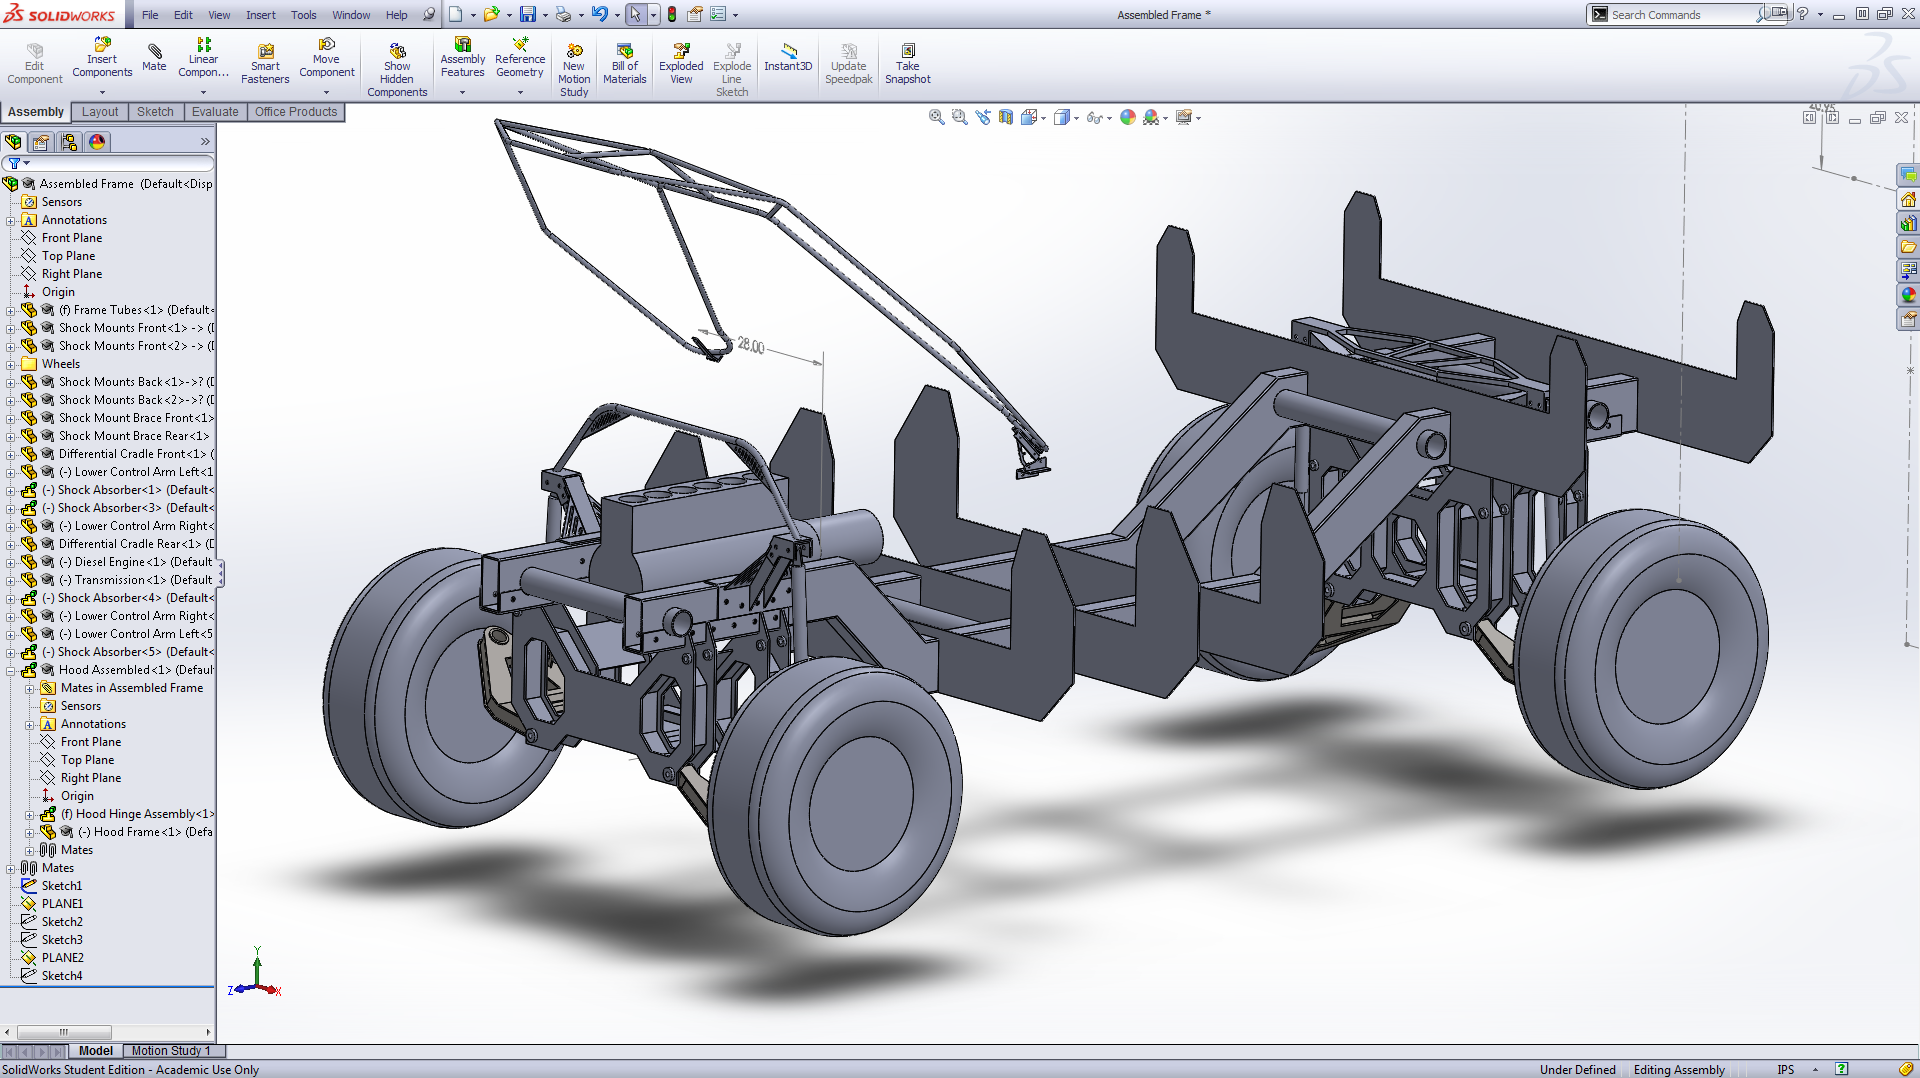1920x1078 pixels.
Task: Click the Help question mark icon
Action: coord(1802,14)
